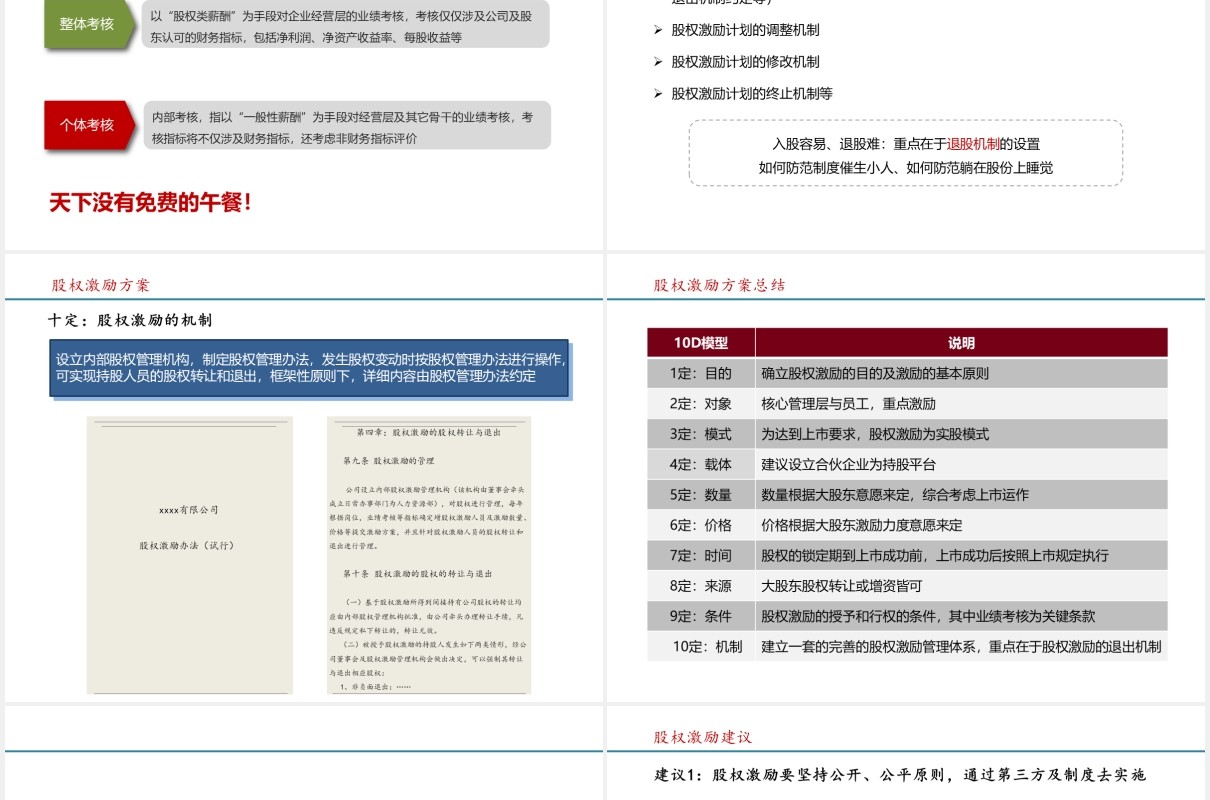This screenshot has width=1210, height=800.
Task: Select the blue 设立内部股权管理机构 text box
Action: (310, 368)
